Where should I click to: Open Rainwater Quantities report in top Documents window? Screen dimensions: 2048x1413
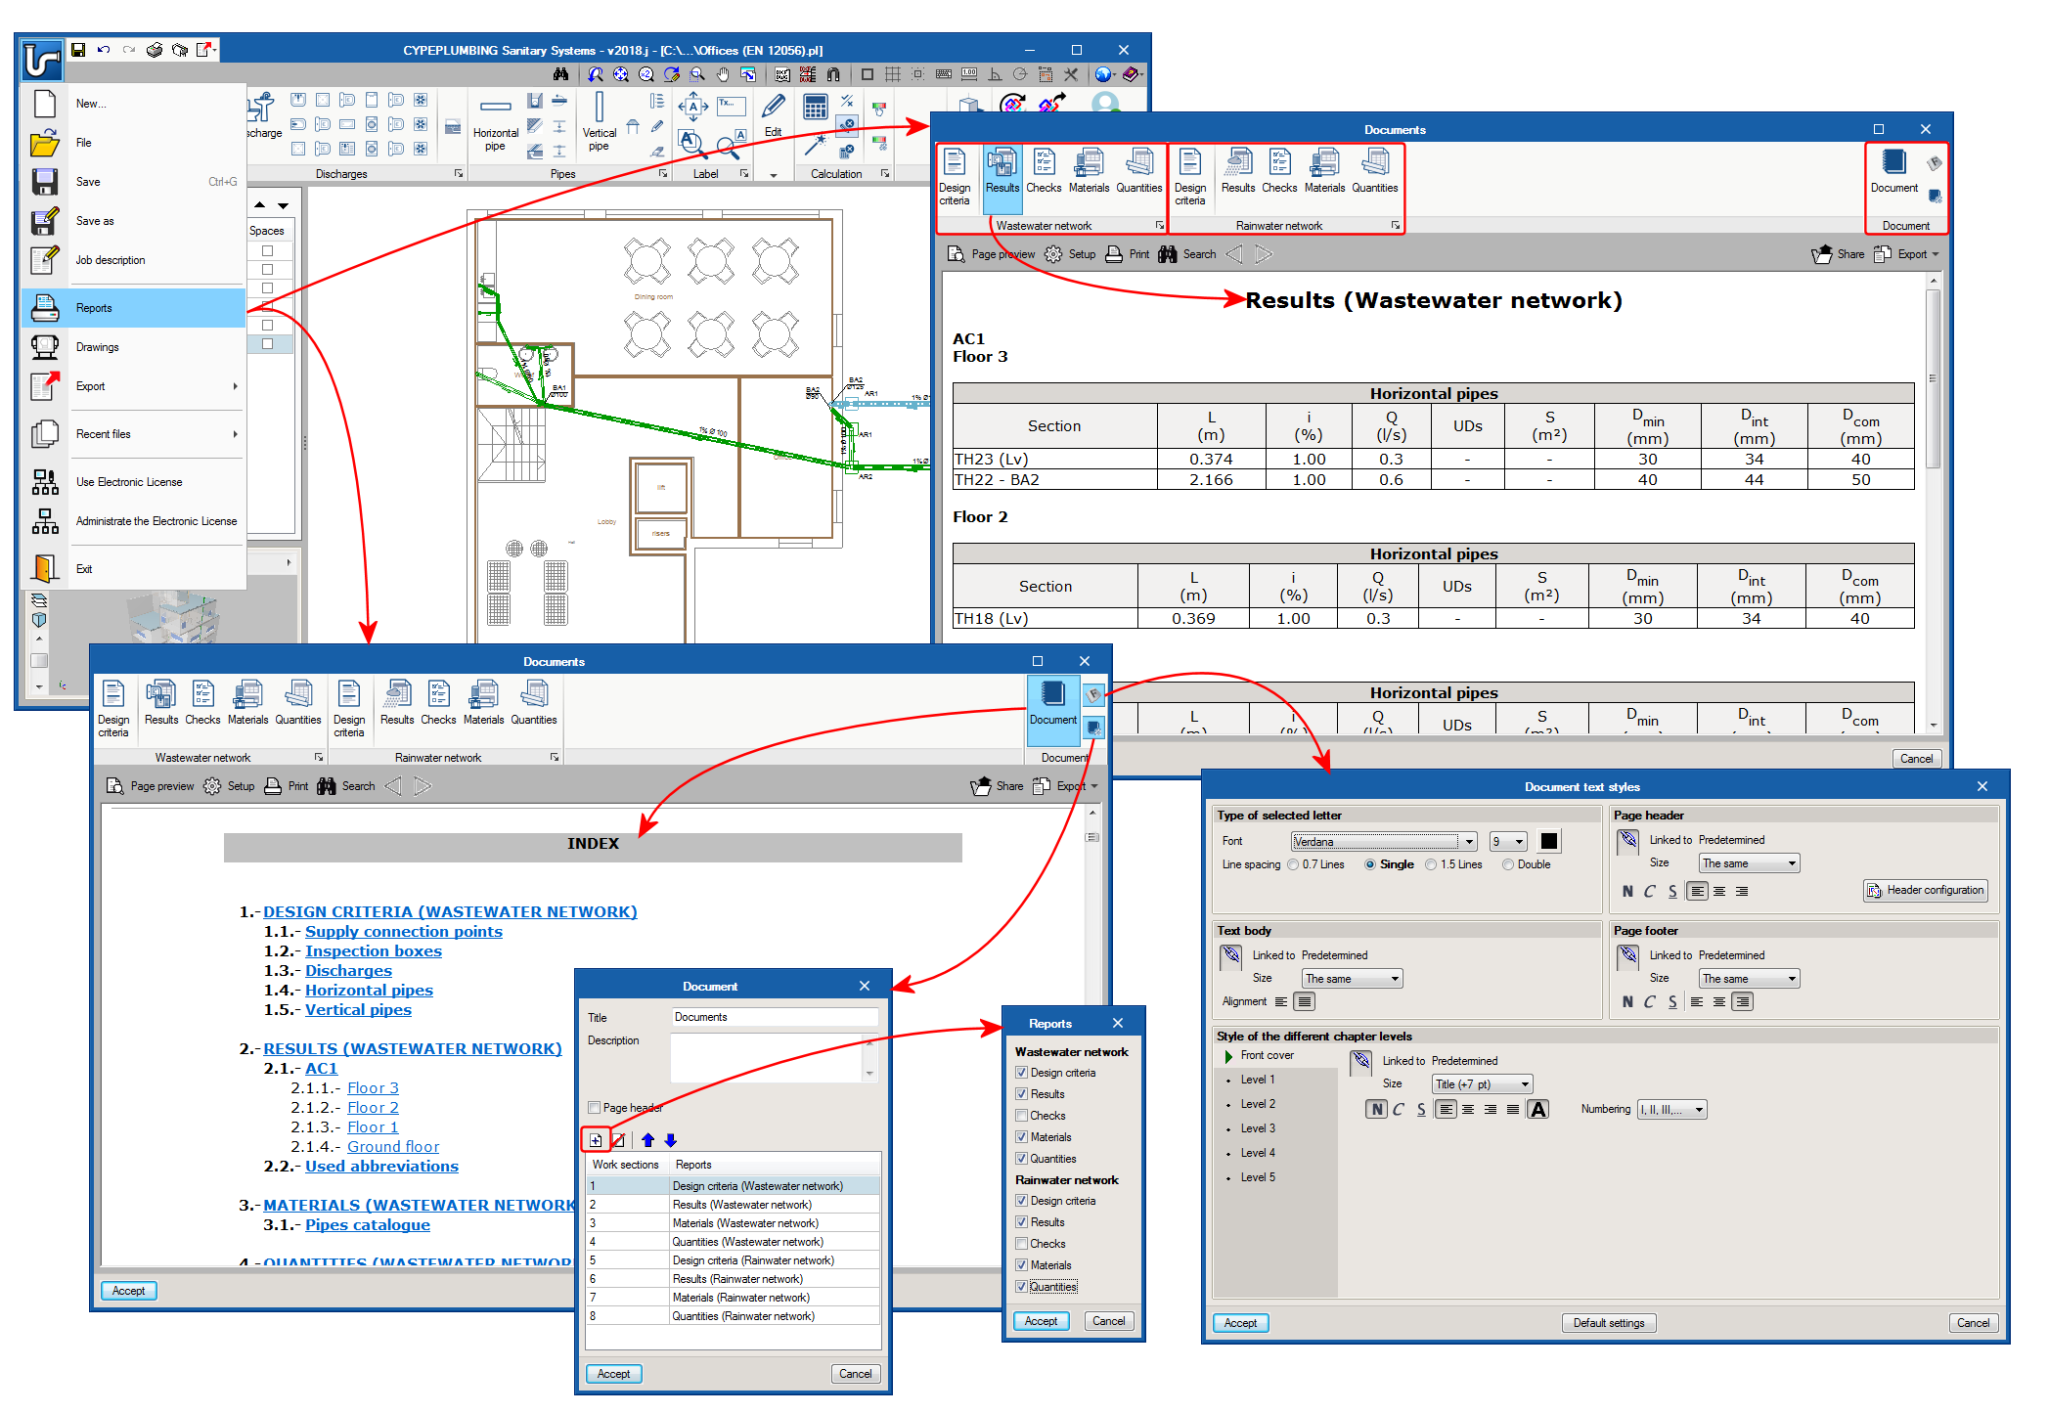click(x=1375, y=171)
